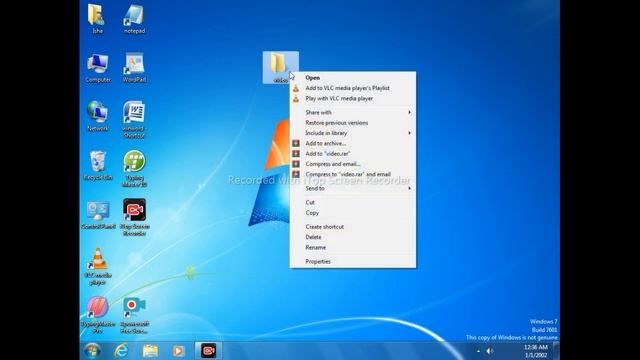This screenshot has height=360, width=640.
Task: Choose Add to archive... entry
Action: click(x=353, y=143)
